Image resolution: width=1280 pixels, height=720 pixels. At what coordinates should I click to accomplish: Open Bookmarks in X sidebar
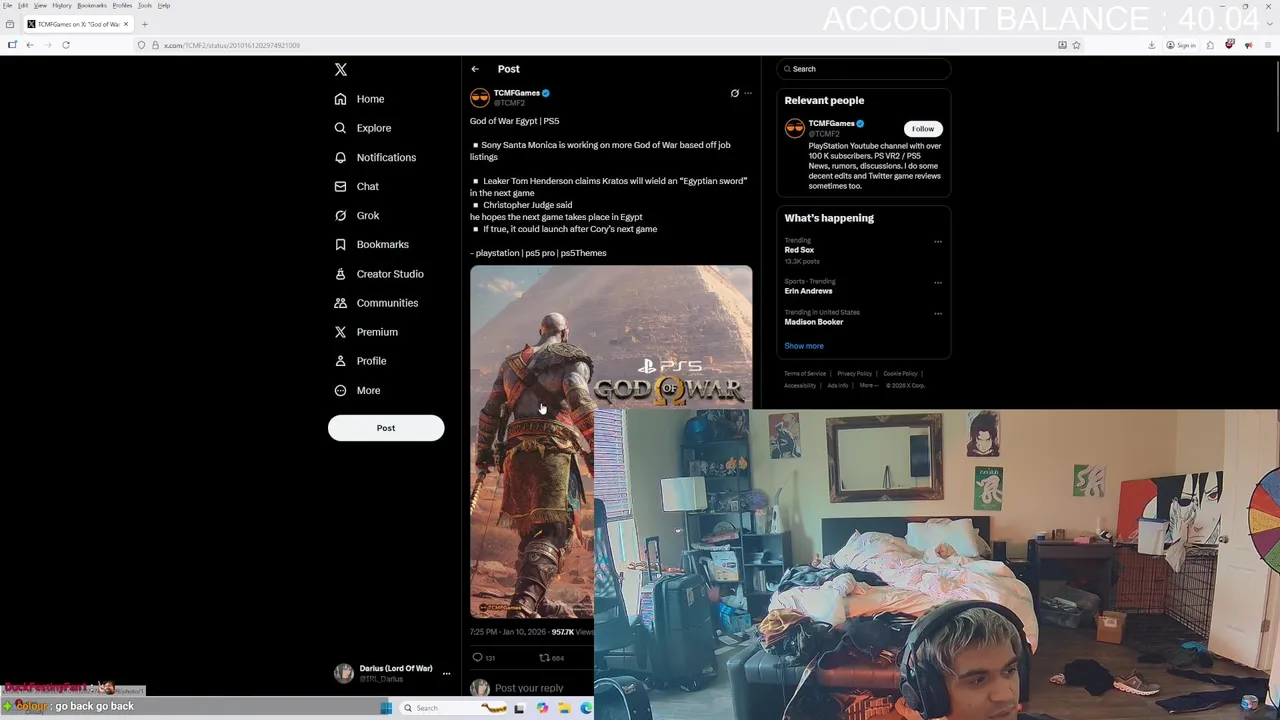point(371,244)
